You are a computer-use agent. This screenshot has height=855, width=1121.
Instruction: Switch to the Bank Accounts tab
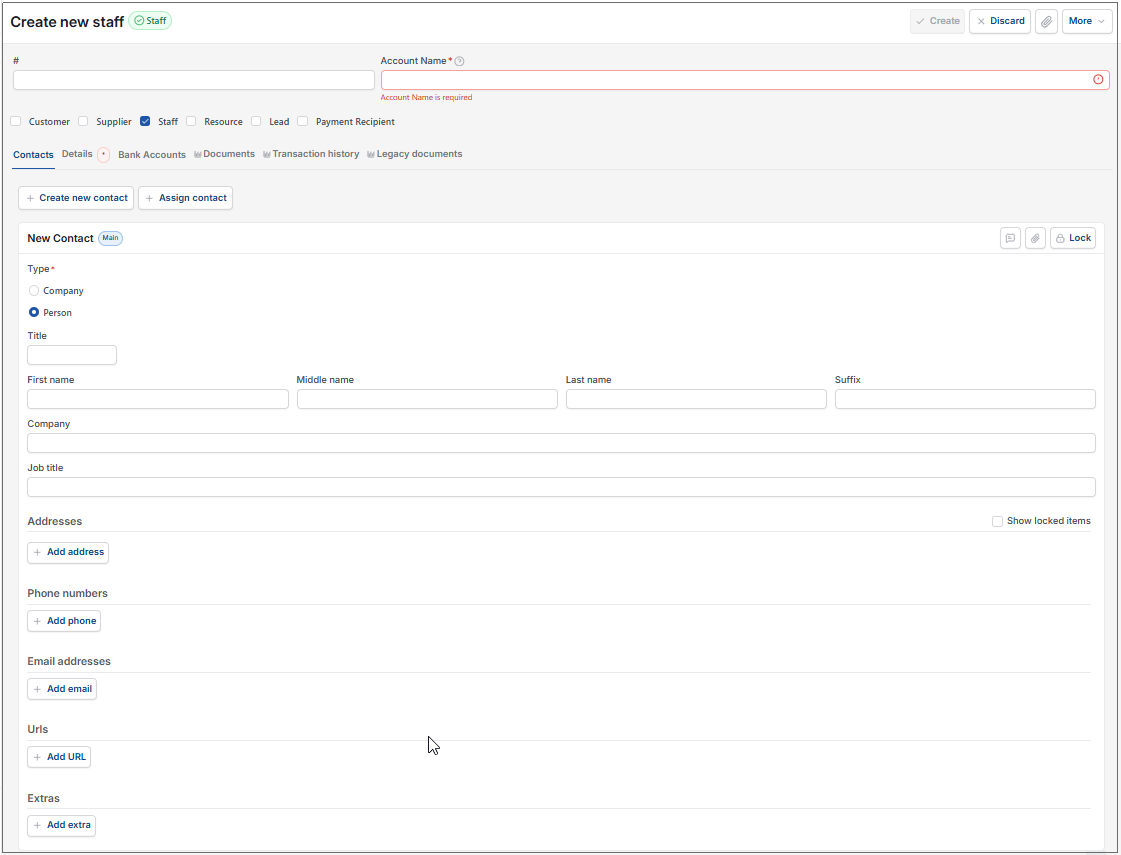152,154
